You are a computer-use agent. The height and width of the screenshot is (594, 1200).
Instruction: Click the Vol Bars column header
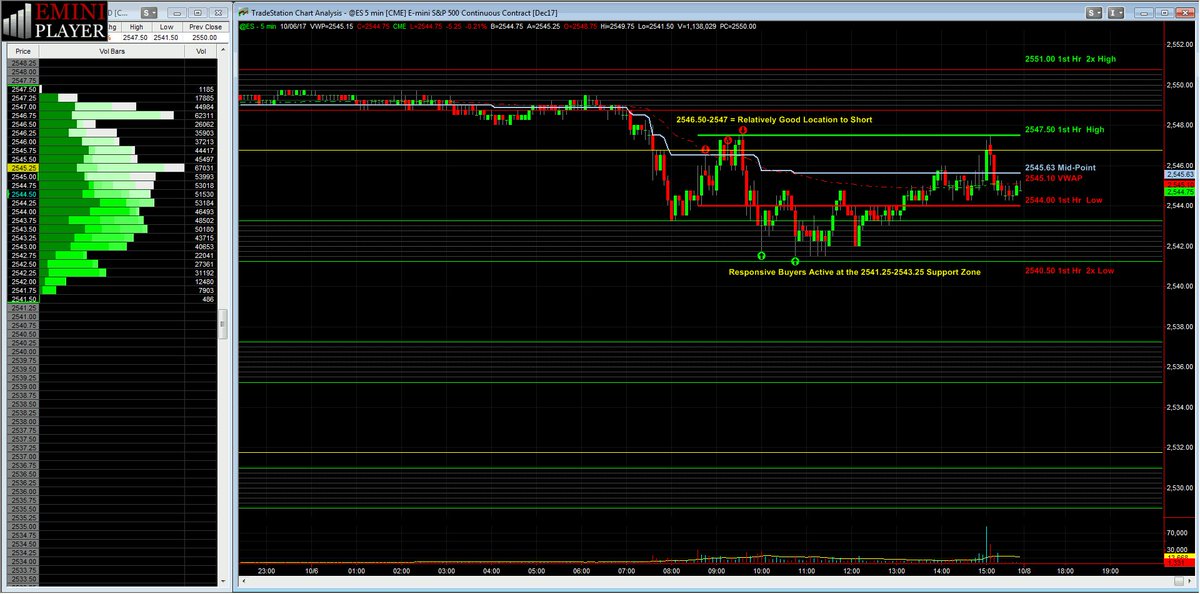(112, 50)
